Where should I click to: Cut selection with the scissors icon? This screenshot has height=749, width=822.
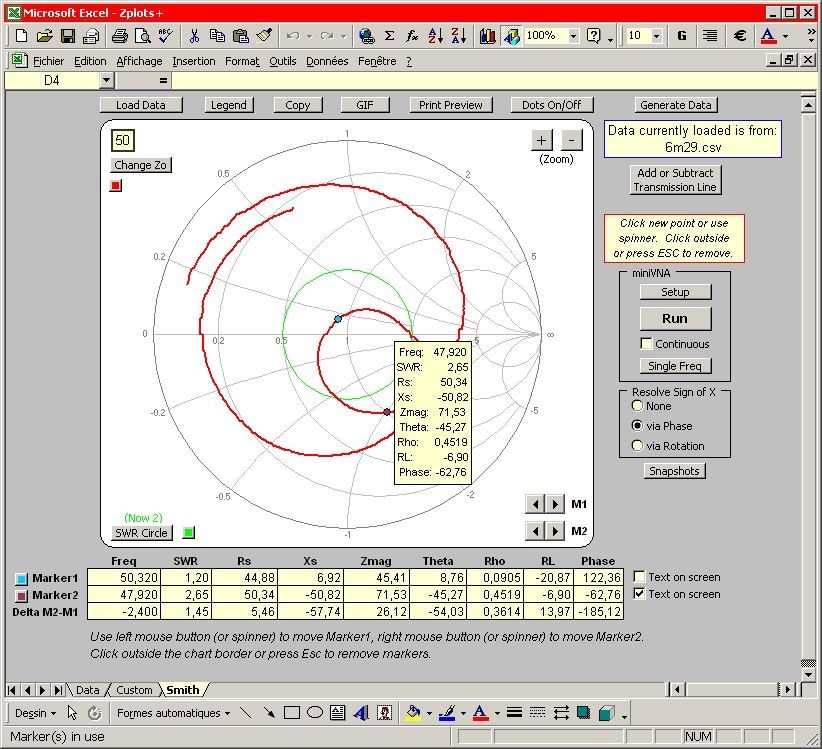point(194,36)
